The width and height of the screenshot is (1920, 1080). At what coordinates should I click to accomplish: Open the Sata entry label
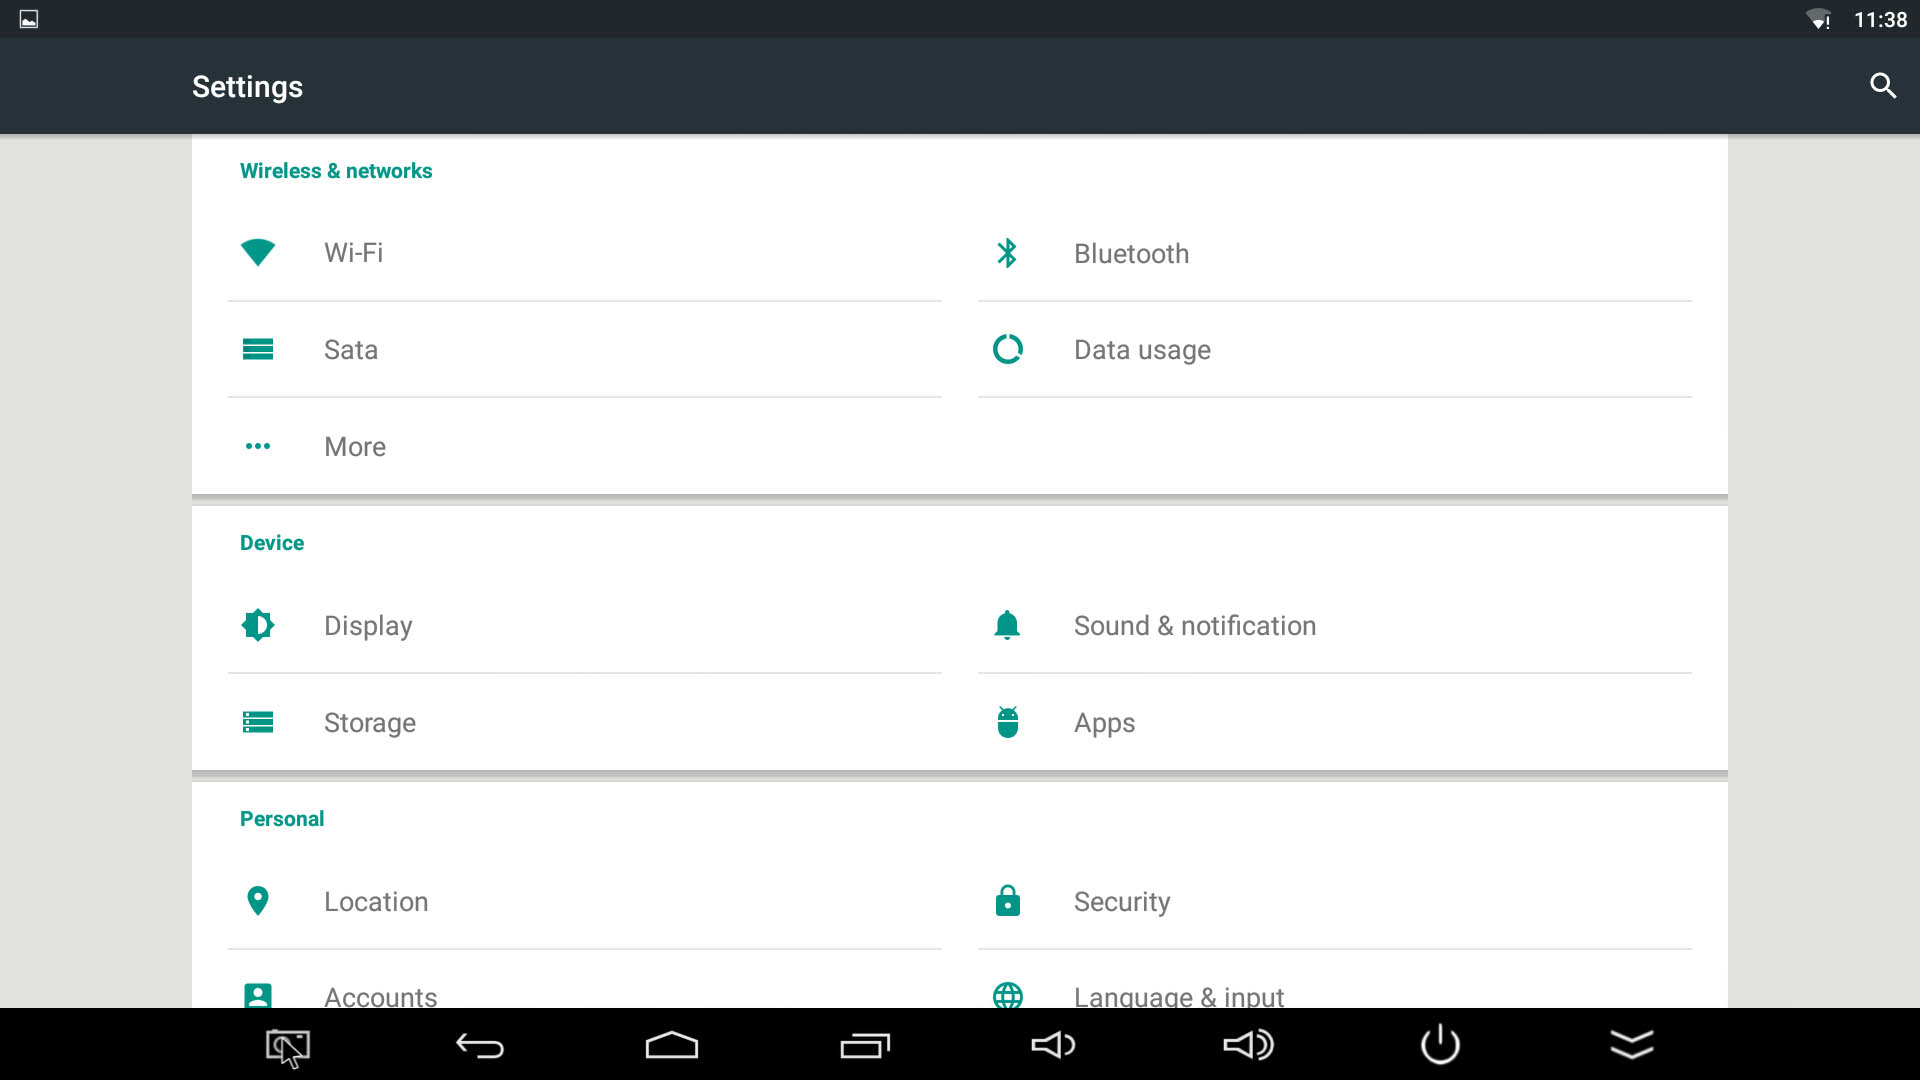[351, 350]
